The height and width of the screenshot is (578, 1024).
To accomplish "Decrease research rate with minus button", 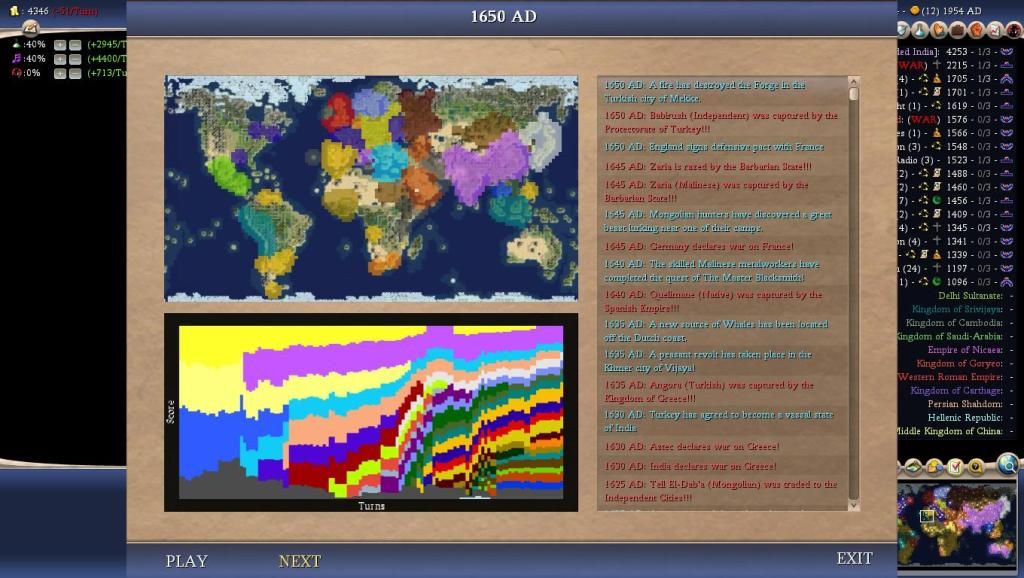I will [75, 44].
